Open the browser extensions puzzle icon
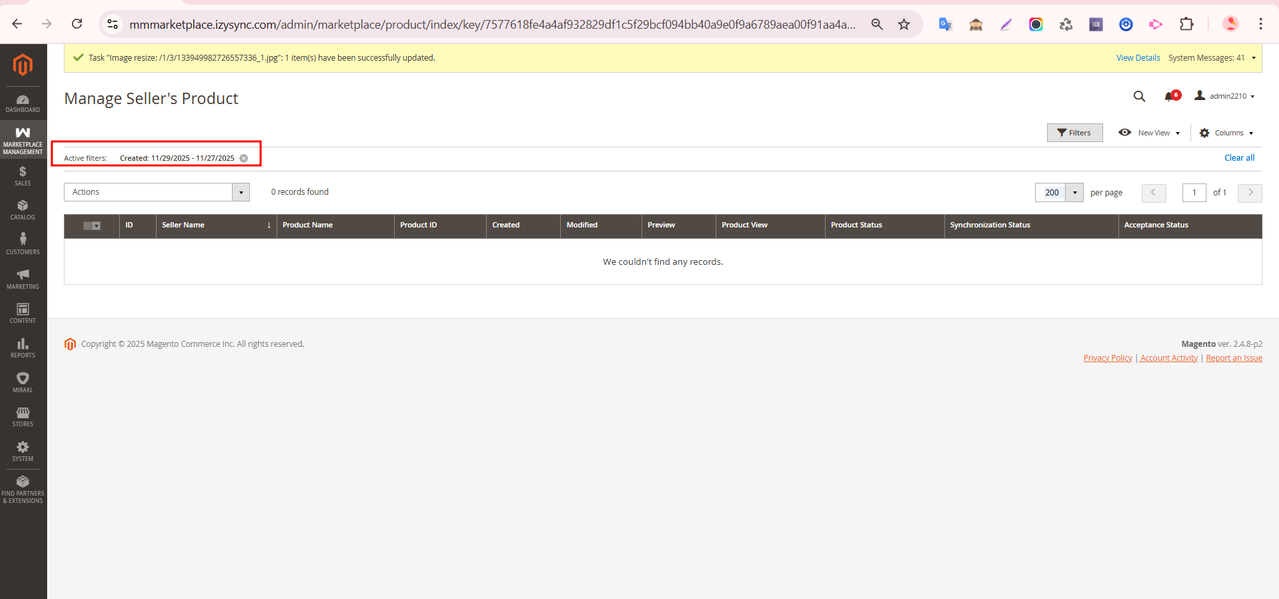 click(1187, 24)
